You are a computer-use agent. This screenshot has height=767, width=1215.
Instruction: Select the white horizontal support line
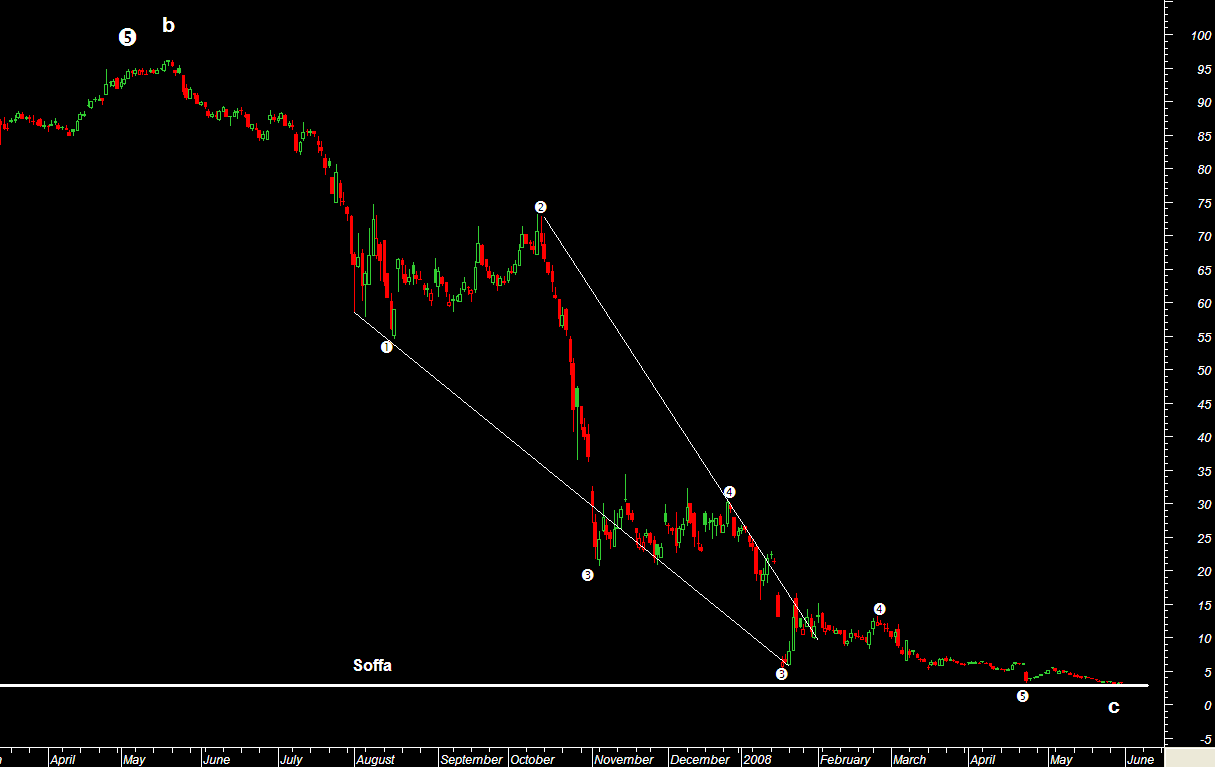pos(574,685)
